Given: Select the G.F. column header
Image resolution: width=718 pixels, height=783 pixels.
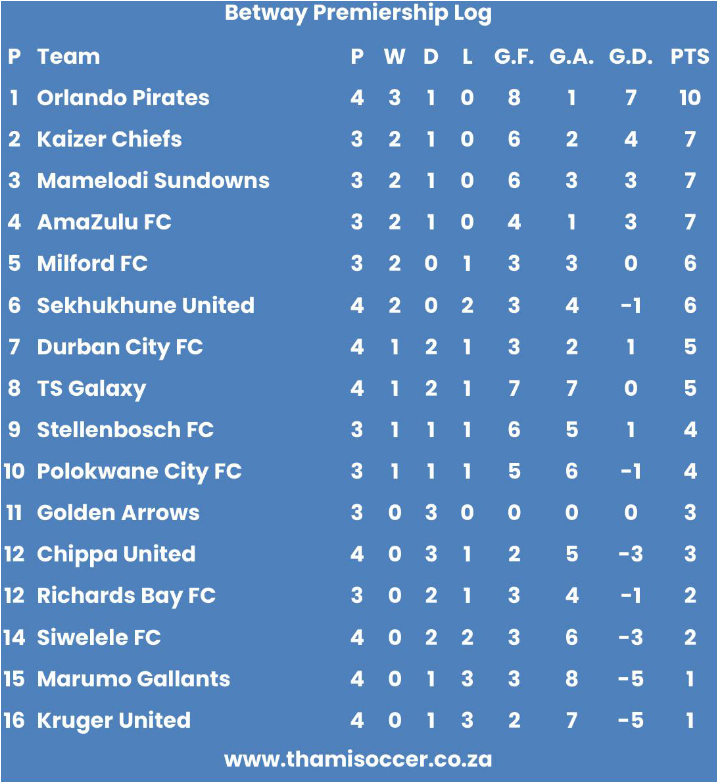Looking at the screenshot, I should pyautogui.click(x=514, y=56).
